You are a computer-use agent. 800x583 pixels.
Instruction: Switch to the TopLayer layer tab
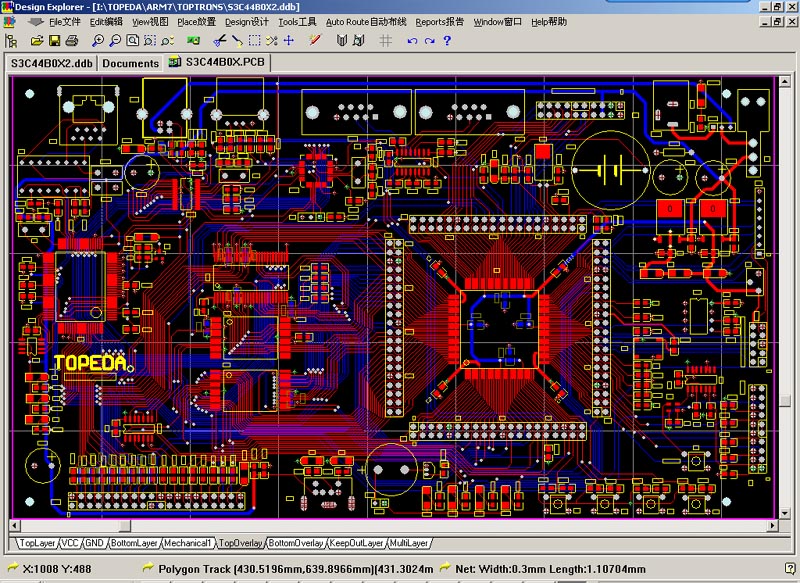coord(37,543)
